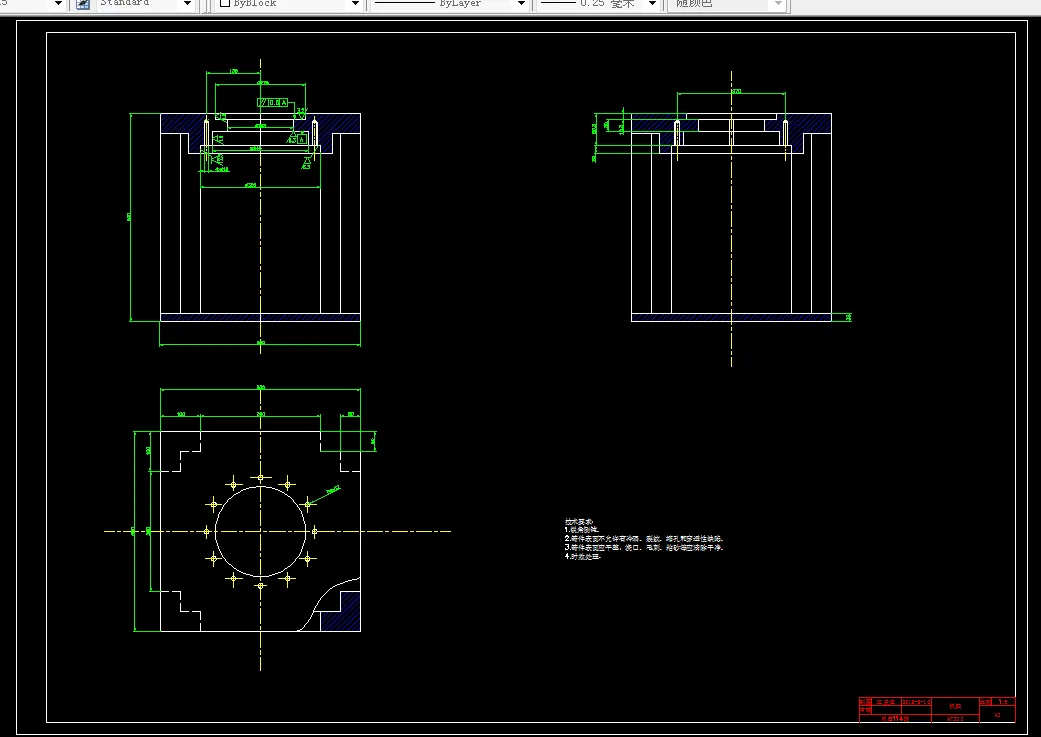Select the technical requirement line starting with 3
This screenshot has width=1041, height=737.
pyautogui.click(x=643, y=548)
